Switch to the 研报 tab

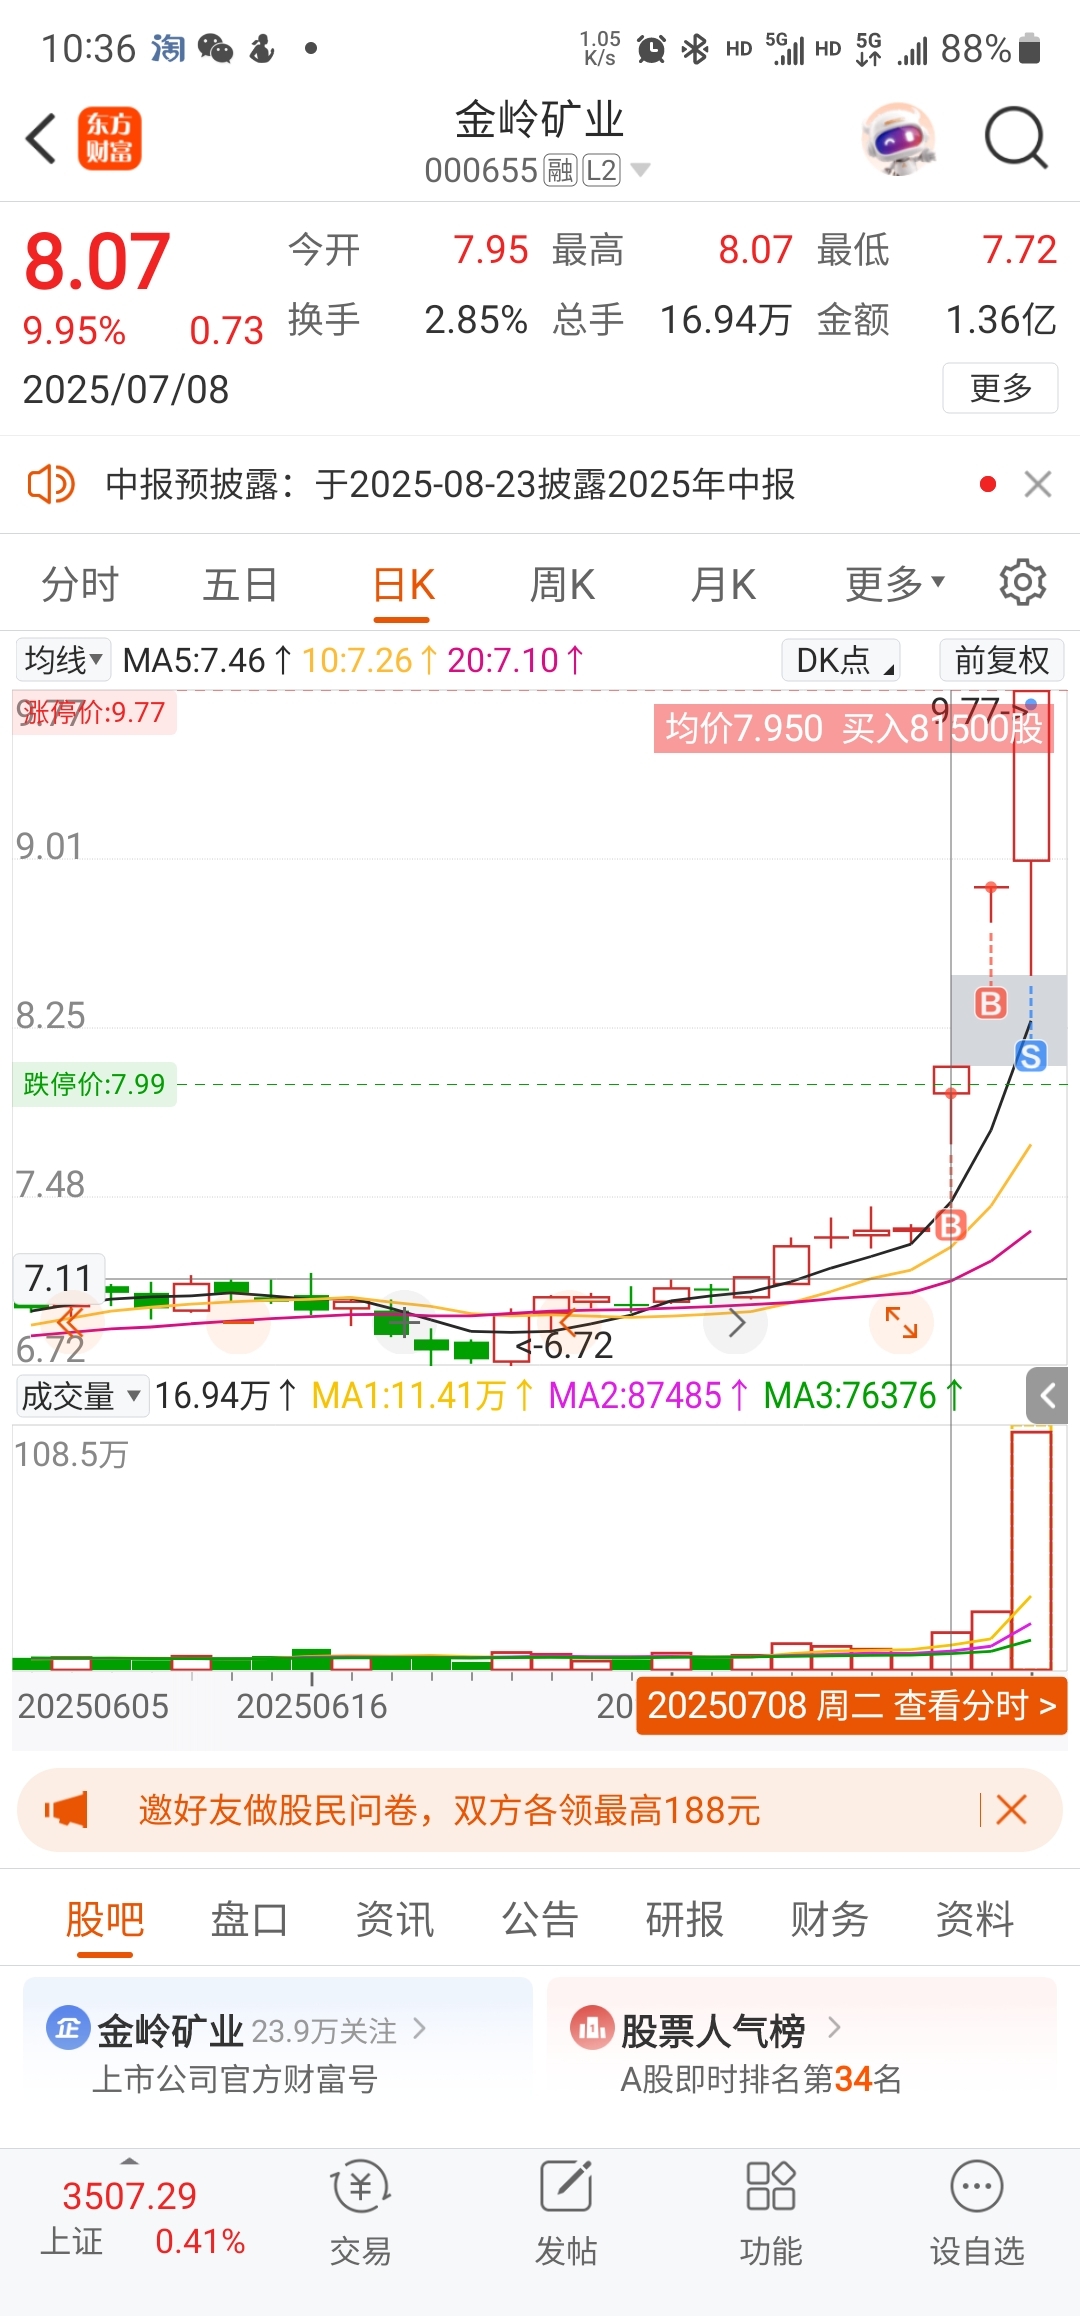685,1920
